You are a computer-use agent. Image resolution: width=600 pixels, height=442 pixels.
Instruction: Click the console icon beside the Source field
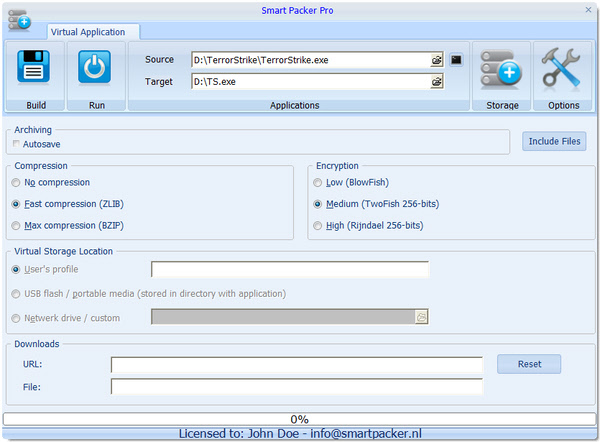click(x=456, y=60)
